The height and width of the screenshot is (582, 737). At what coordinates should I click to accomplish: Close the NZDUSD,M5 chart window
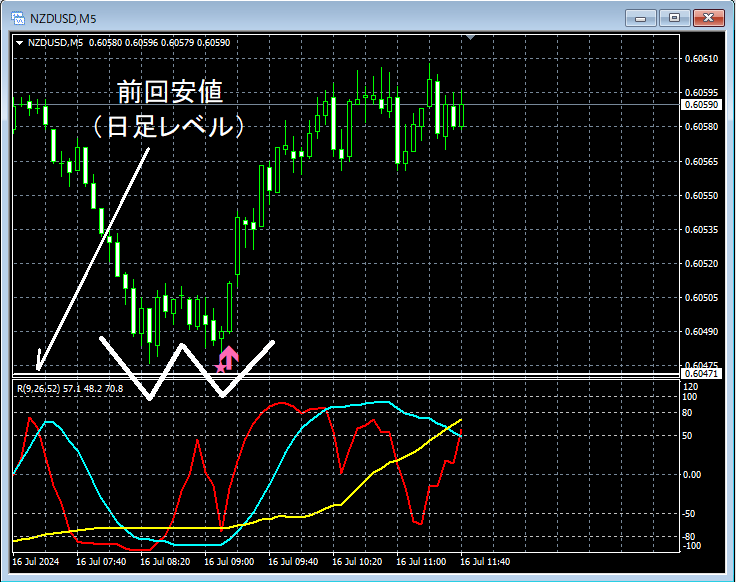[708, 18]
